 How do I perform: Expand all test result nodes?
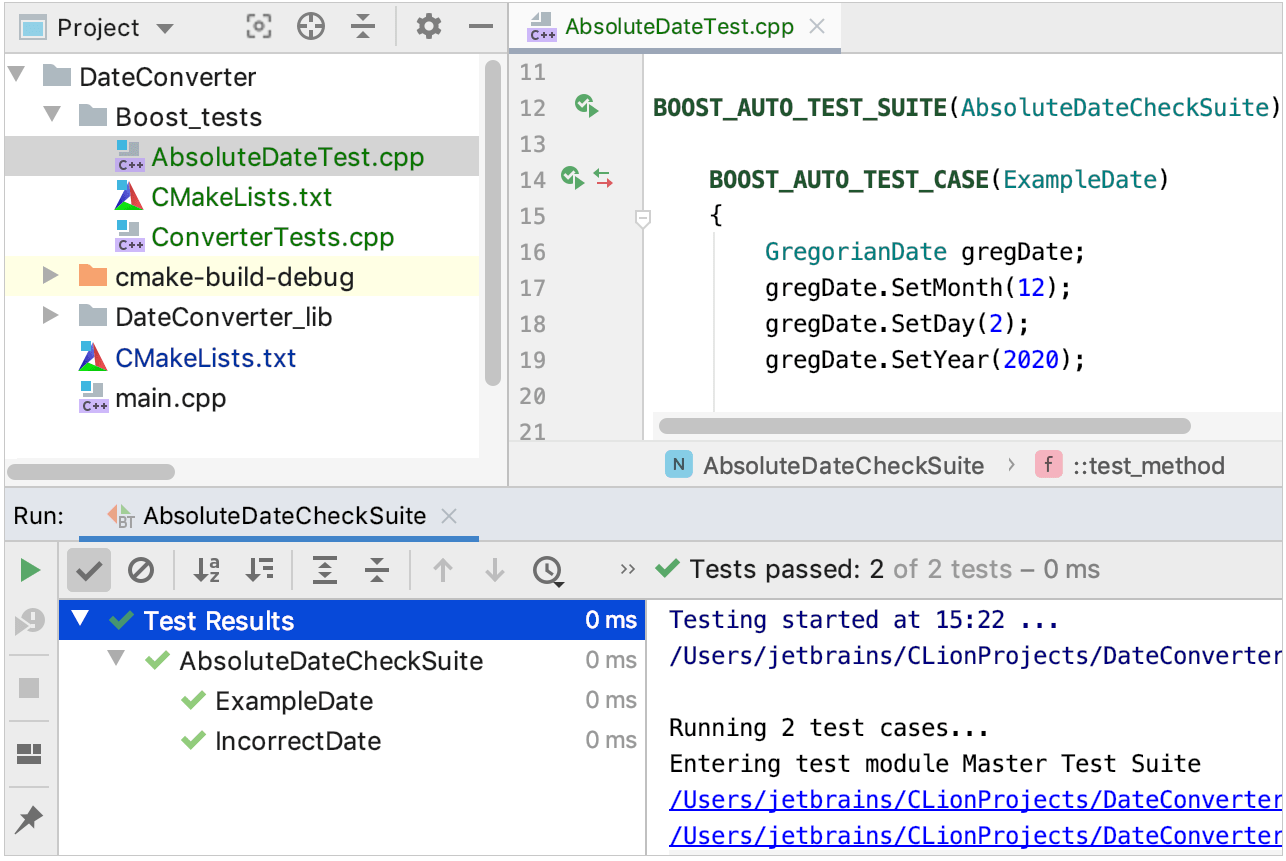tap(325, 570)
